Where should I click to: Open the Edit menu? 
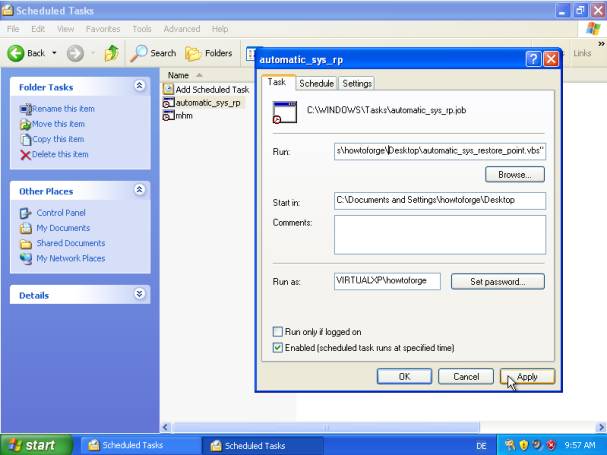[38, 29]
